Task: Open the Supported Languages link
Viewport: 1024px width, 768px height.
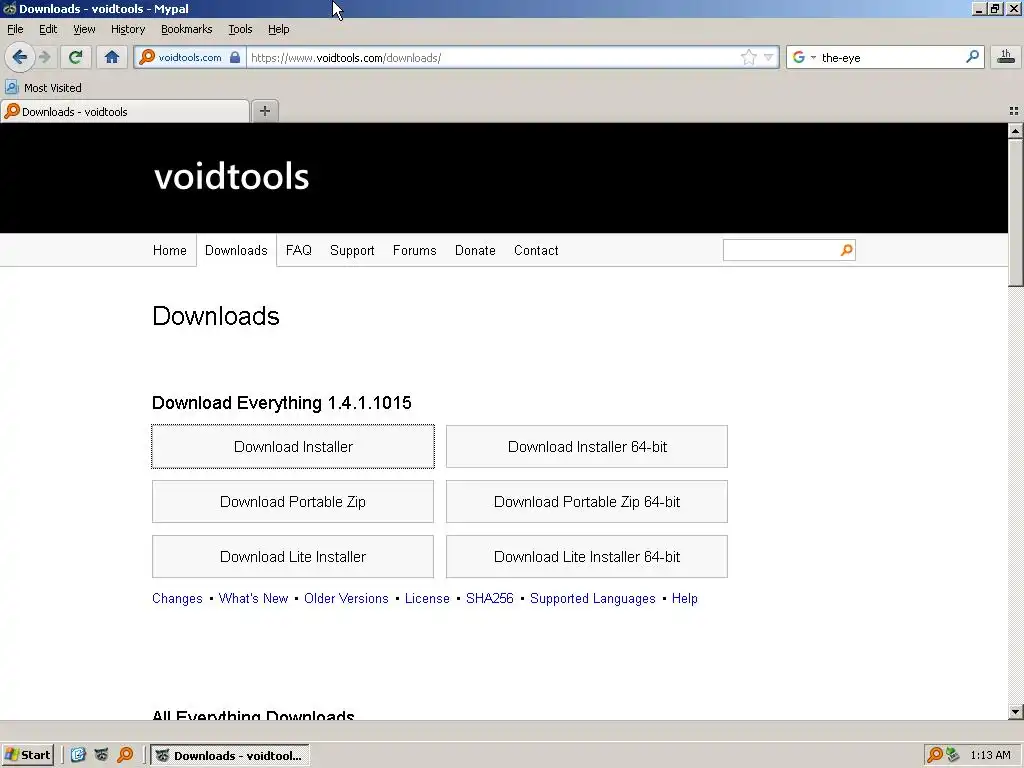Action: (592, 599)
